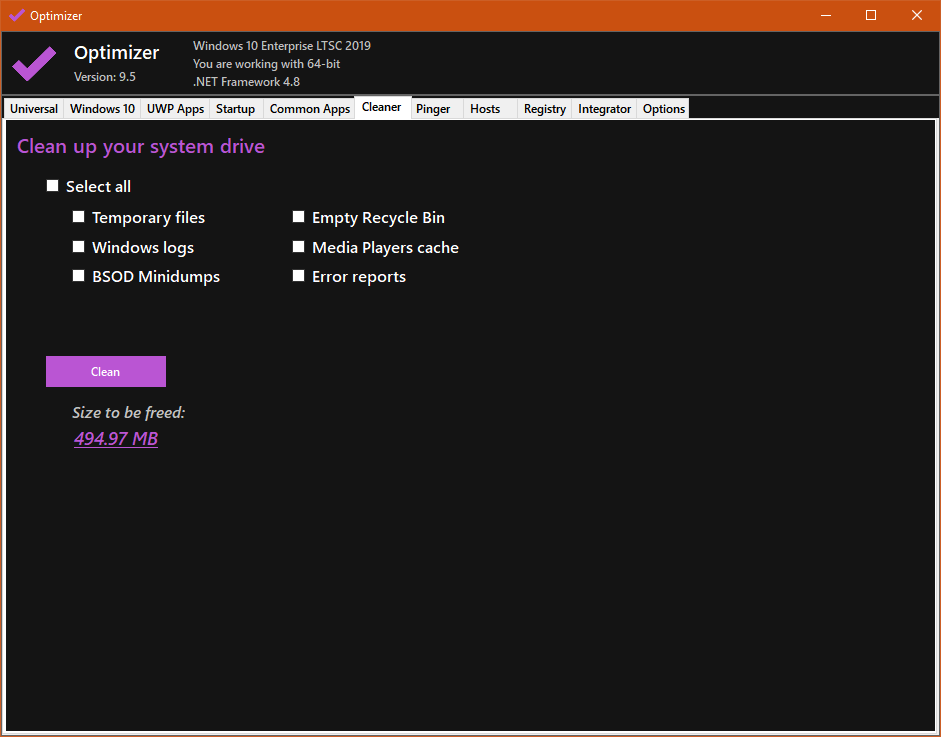
Task: Check the Select all checkbox
Action: (53, 186)
